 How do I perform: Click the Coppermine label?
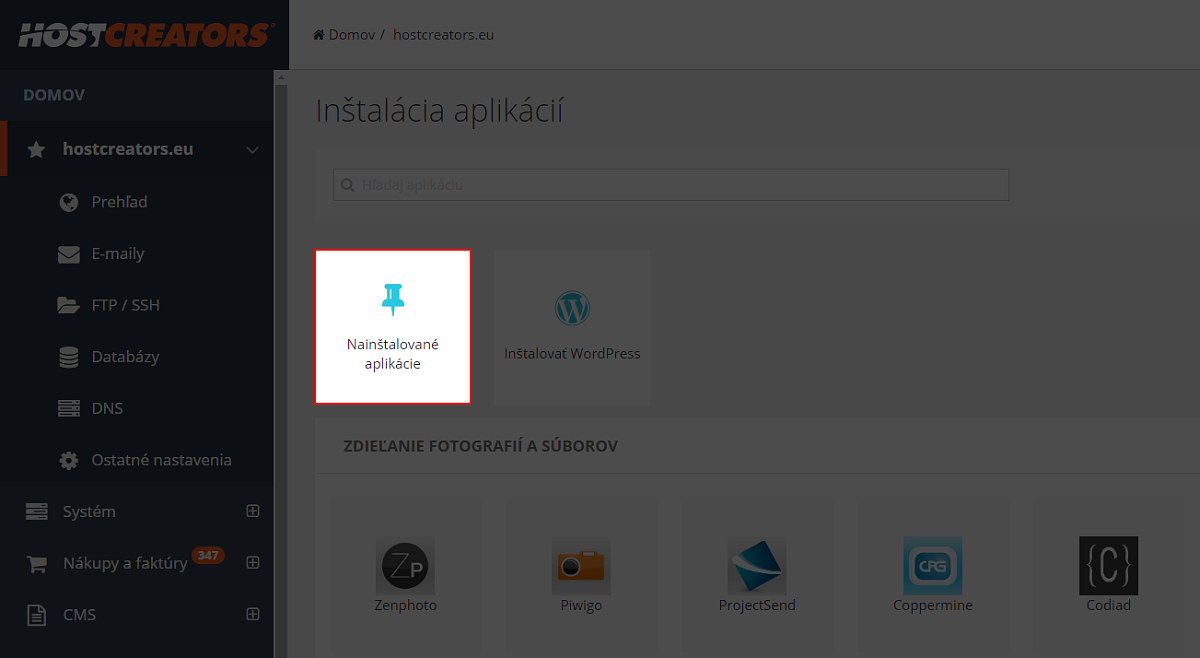point(933,605)
